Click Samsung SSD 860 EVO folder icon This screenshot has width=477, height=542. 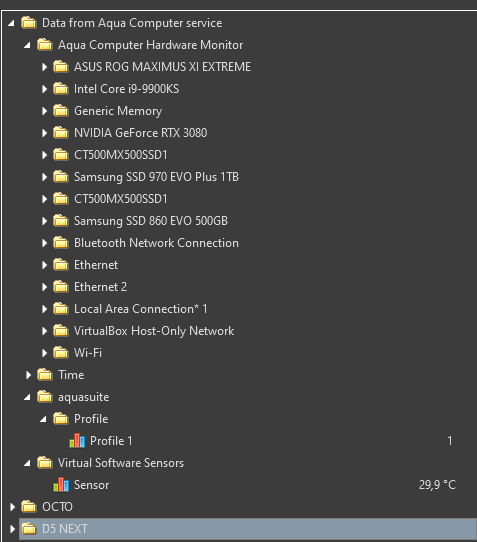coord(61,221)
